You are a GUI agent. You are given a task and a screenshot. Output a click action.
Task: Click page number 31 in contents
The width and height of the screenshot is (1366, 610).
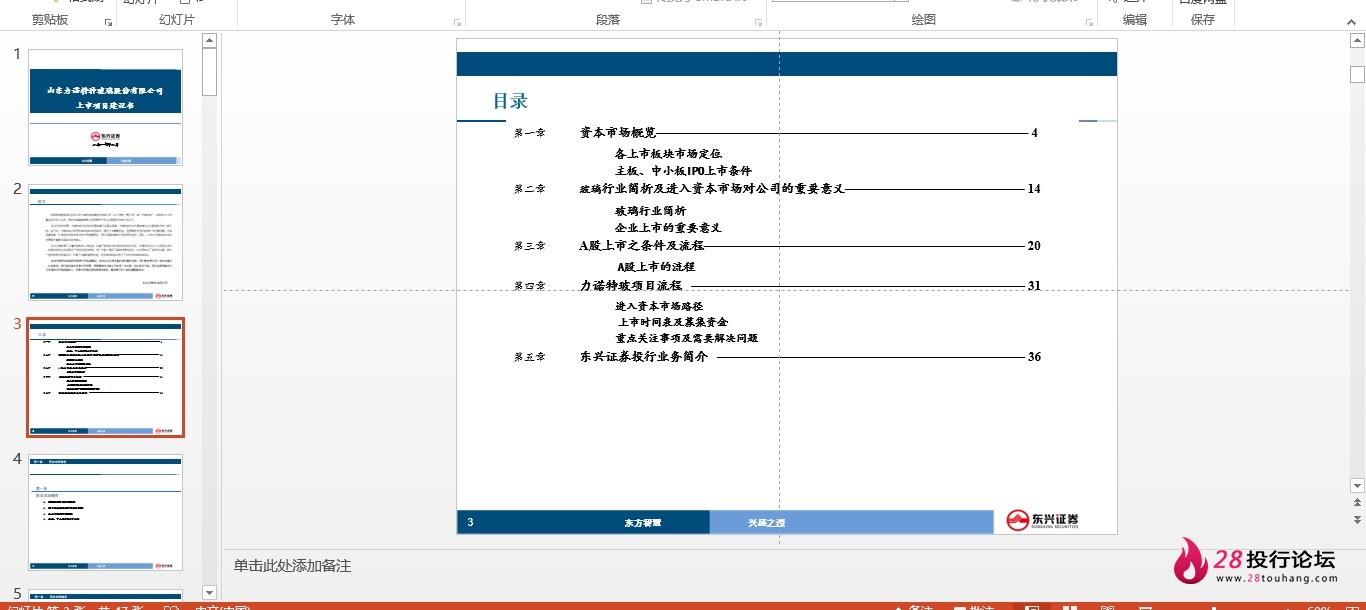pyautogui.click(x=1034, y=286)
